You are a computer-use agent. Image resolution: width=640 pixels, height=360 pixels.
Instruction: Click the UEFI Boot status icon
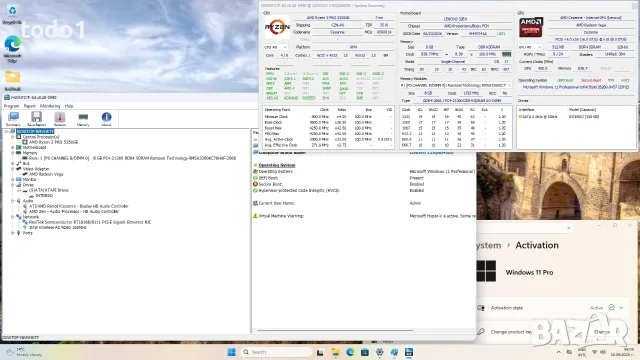tap(256, 178)
